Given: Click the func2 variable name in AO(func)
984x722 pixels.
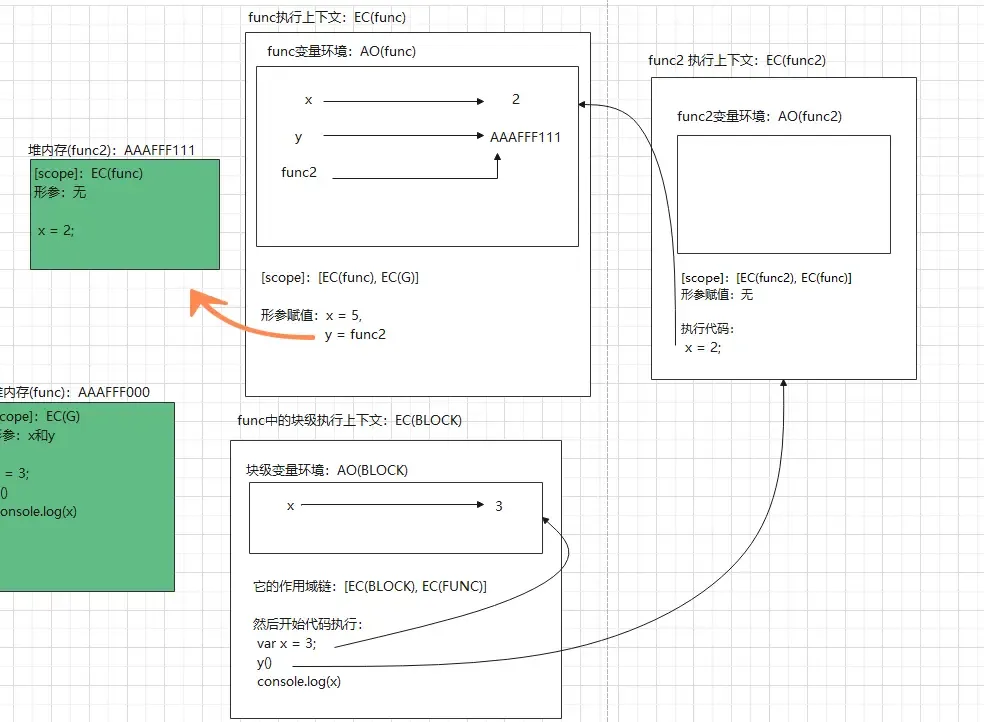Looking at the screenshot, I should tap(299, 172).
